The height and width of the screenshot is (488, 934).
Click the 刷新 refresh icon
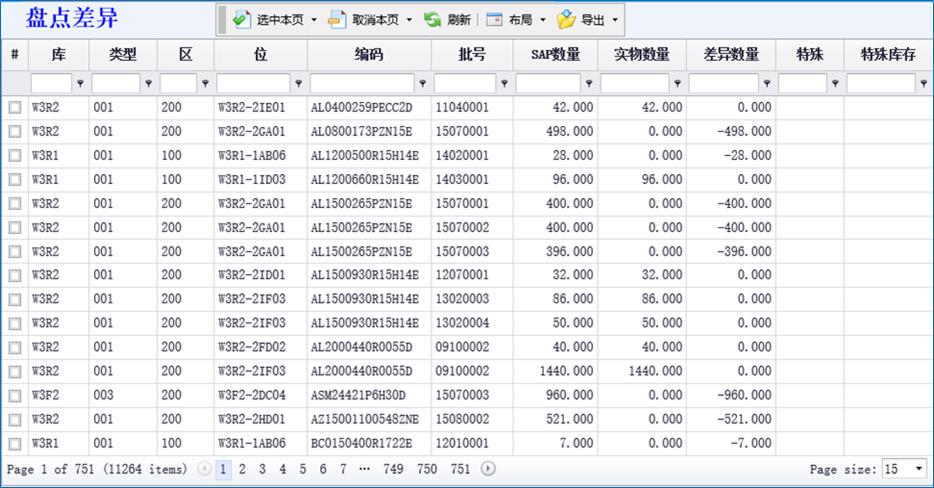pos(432,19)
